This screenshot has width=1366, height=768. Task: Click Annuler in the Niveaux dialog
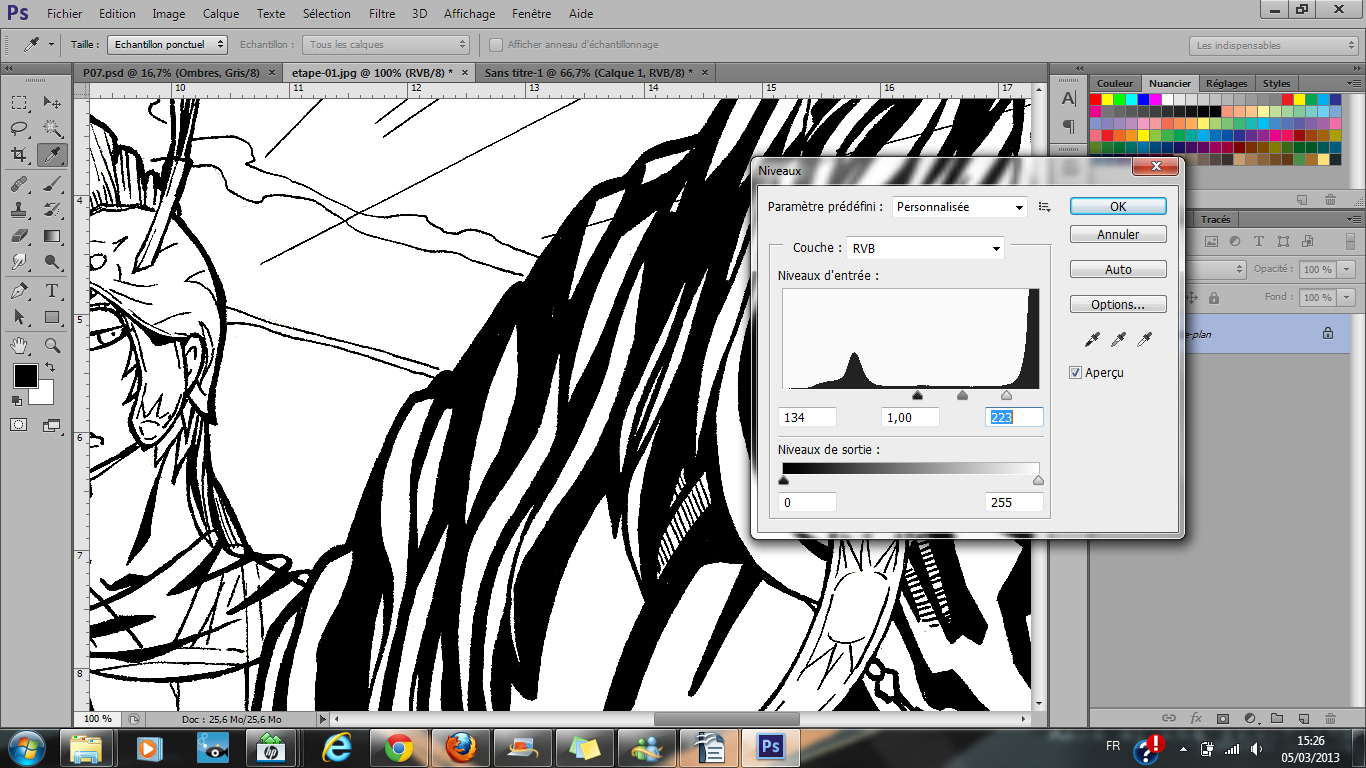point(1118,235)
